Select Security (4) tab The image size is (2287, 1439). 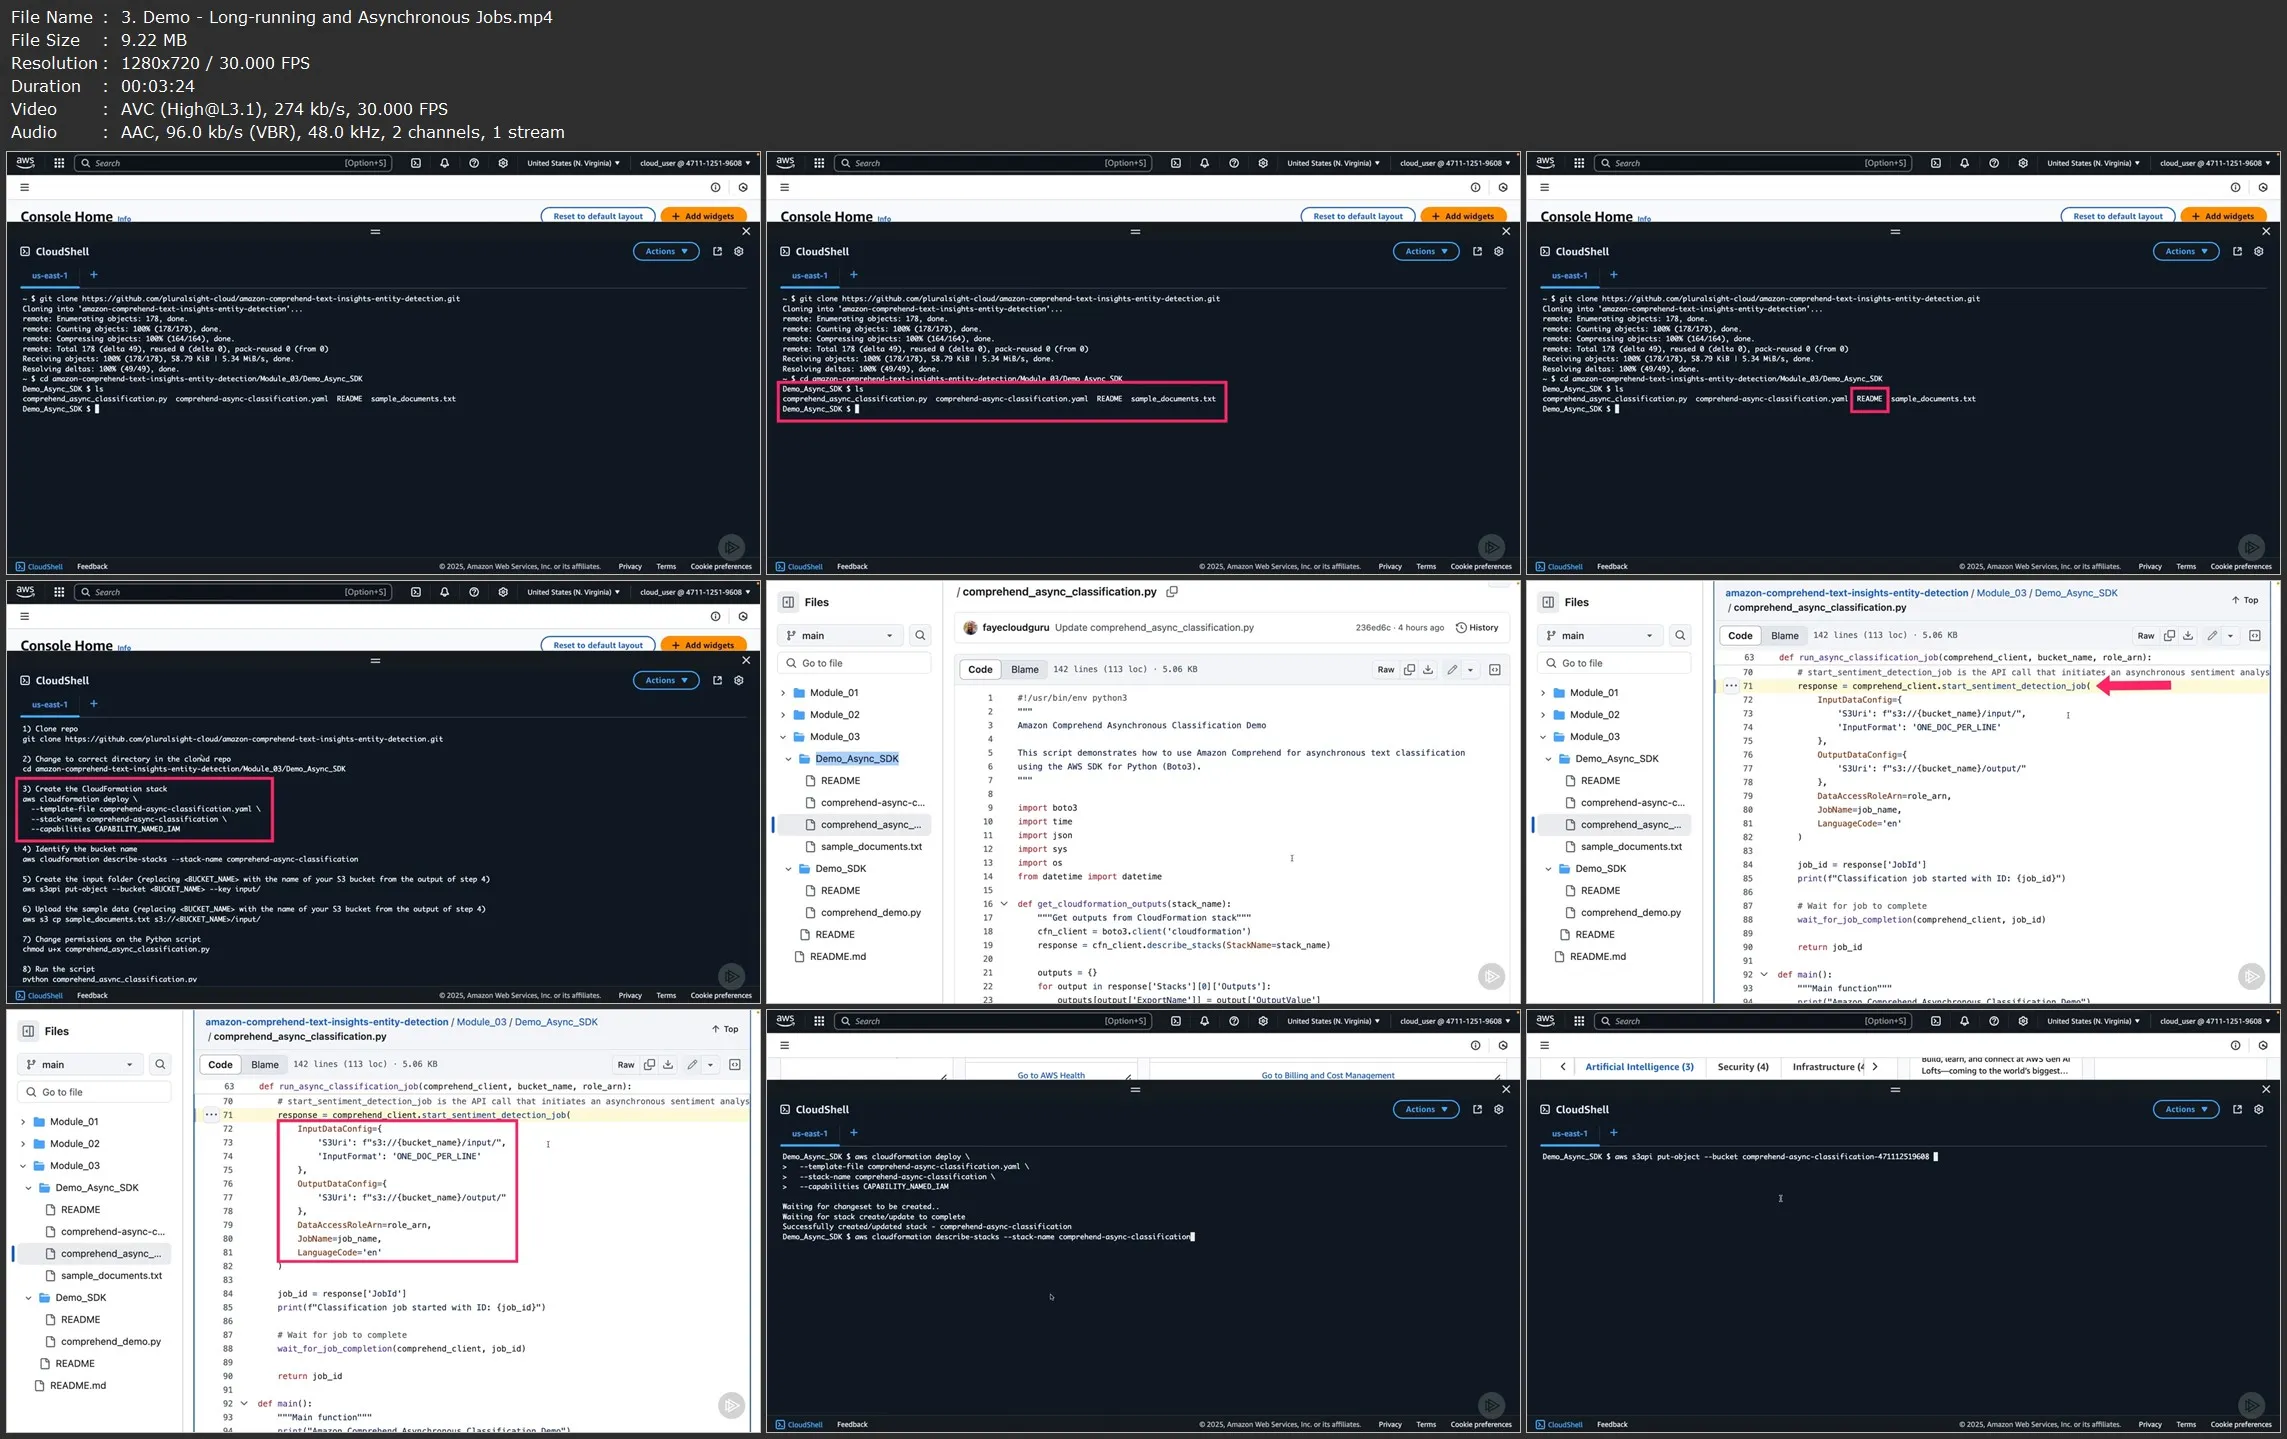tap(1743, 1067)
